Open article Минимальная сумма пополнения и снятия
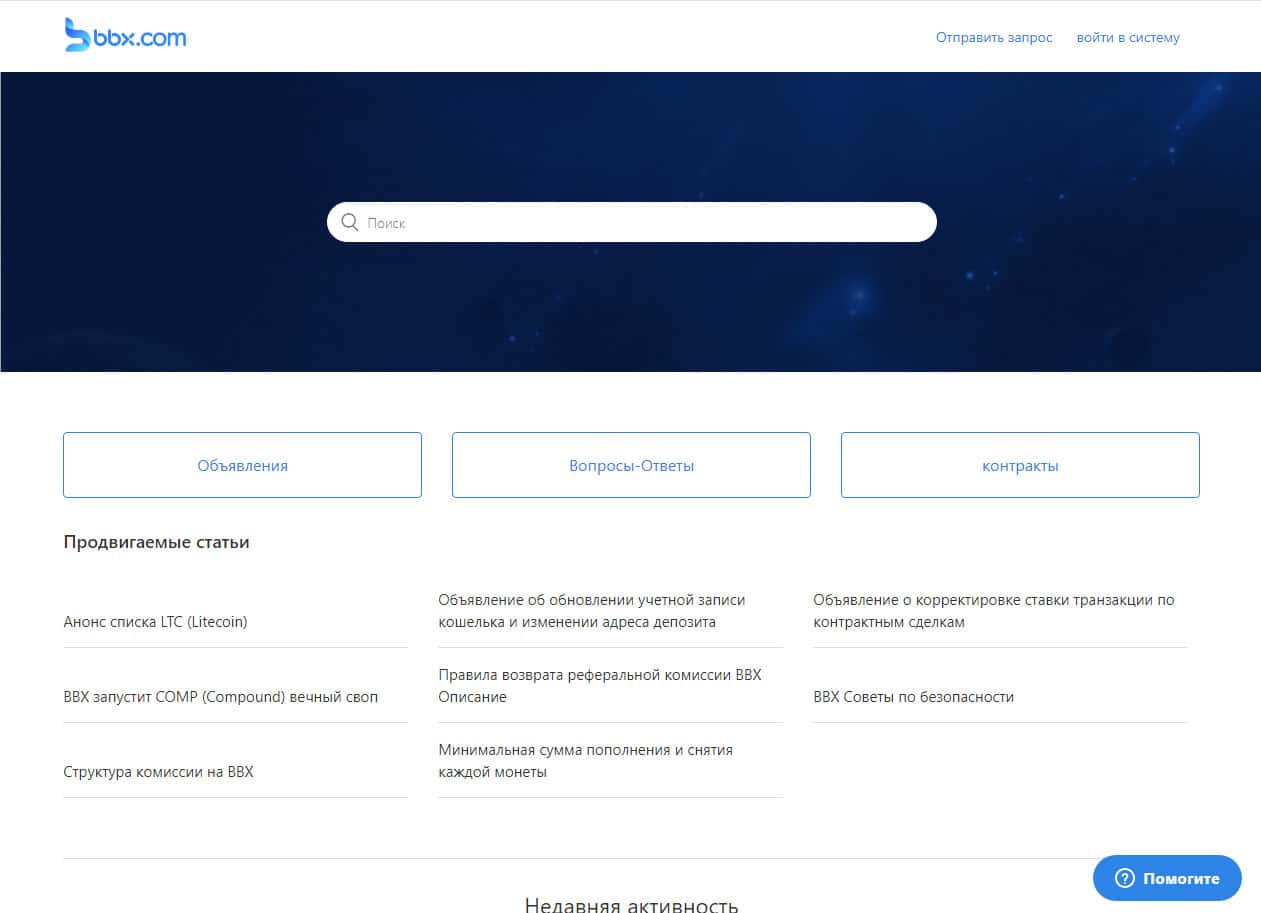This screenshot has height=913, width=1261. [586, 760]
